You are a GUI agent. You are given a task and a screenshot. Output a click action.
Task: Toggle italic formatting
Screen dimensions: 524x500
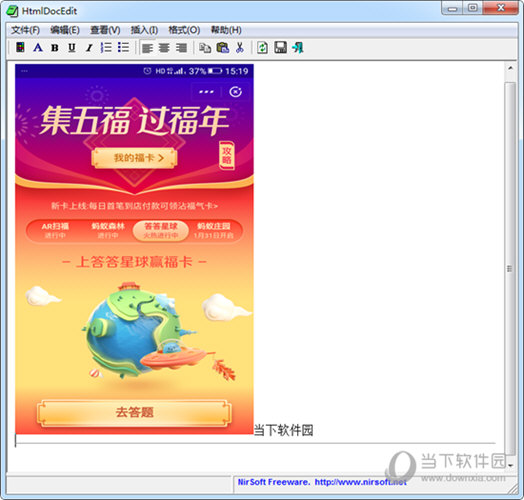coord(89,48)
